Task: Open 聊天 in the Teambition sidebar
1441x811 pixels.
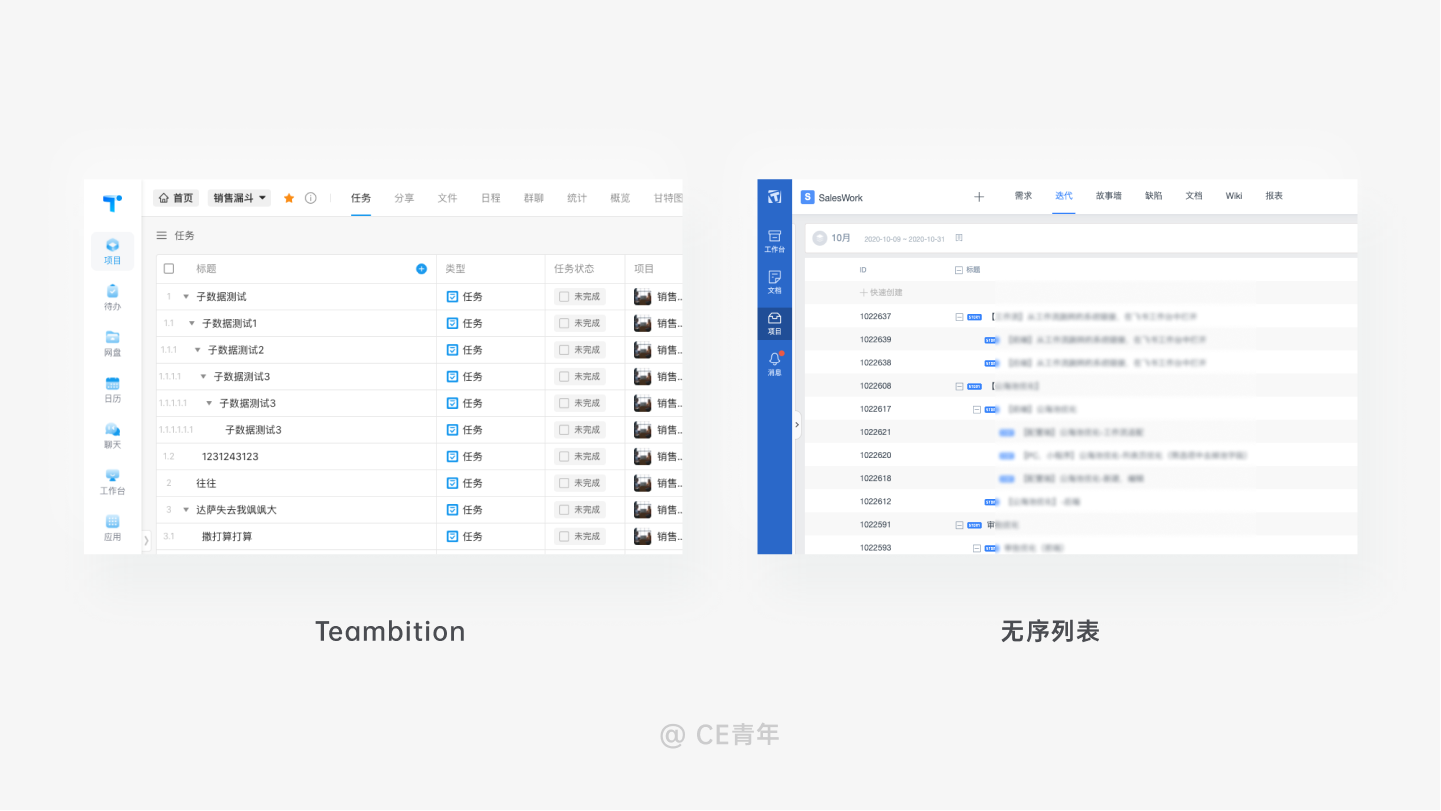Action: pyautogui.click(x=112, y=435)
